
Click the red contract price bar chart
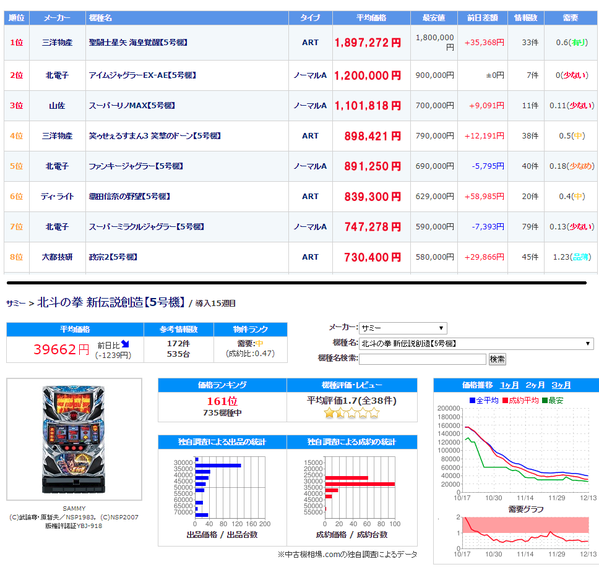[x=351, y=491]
